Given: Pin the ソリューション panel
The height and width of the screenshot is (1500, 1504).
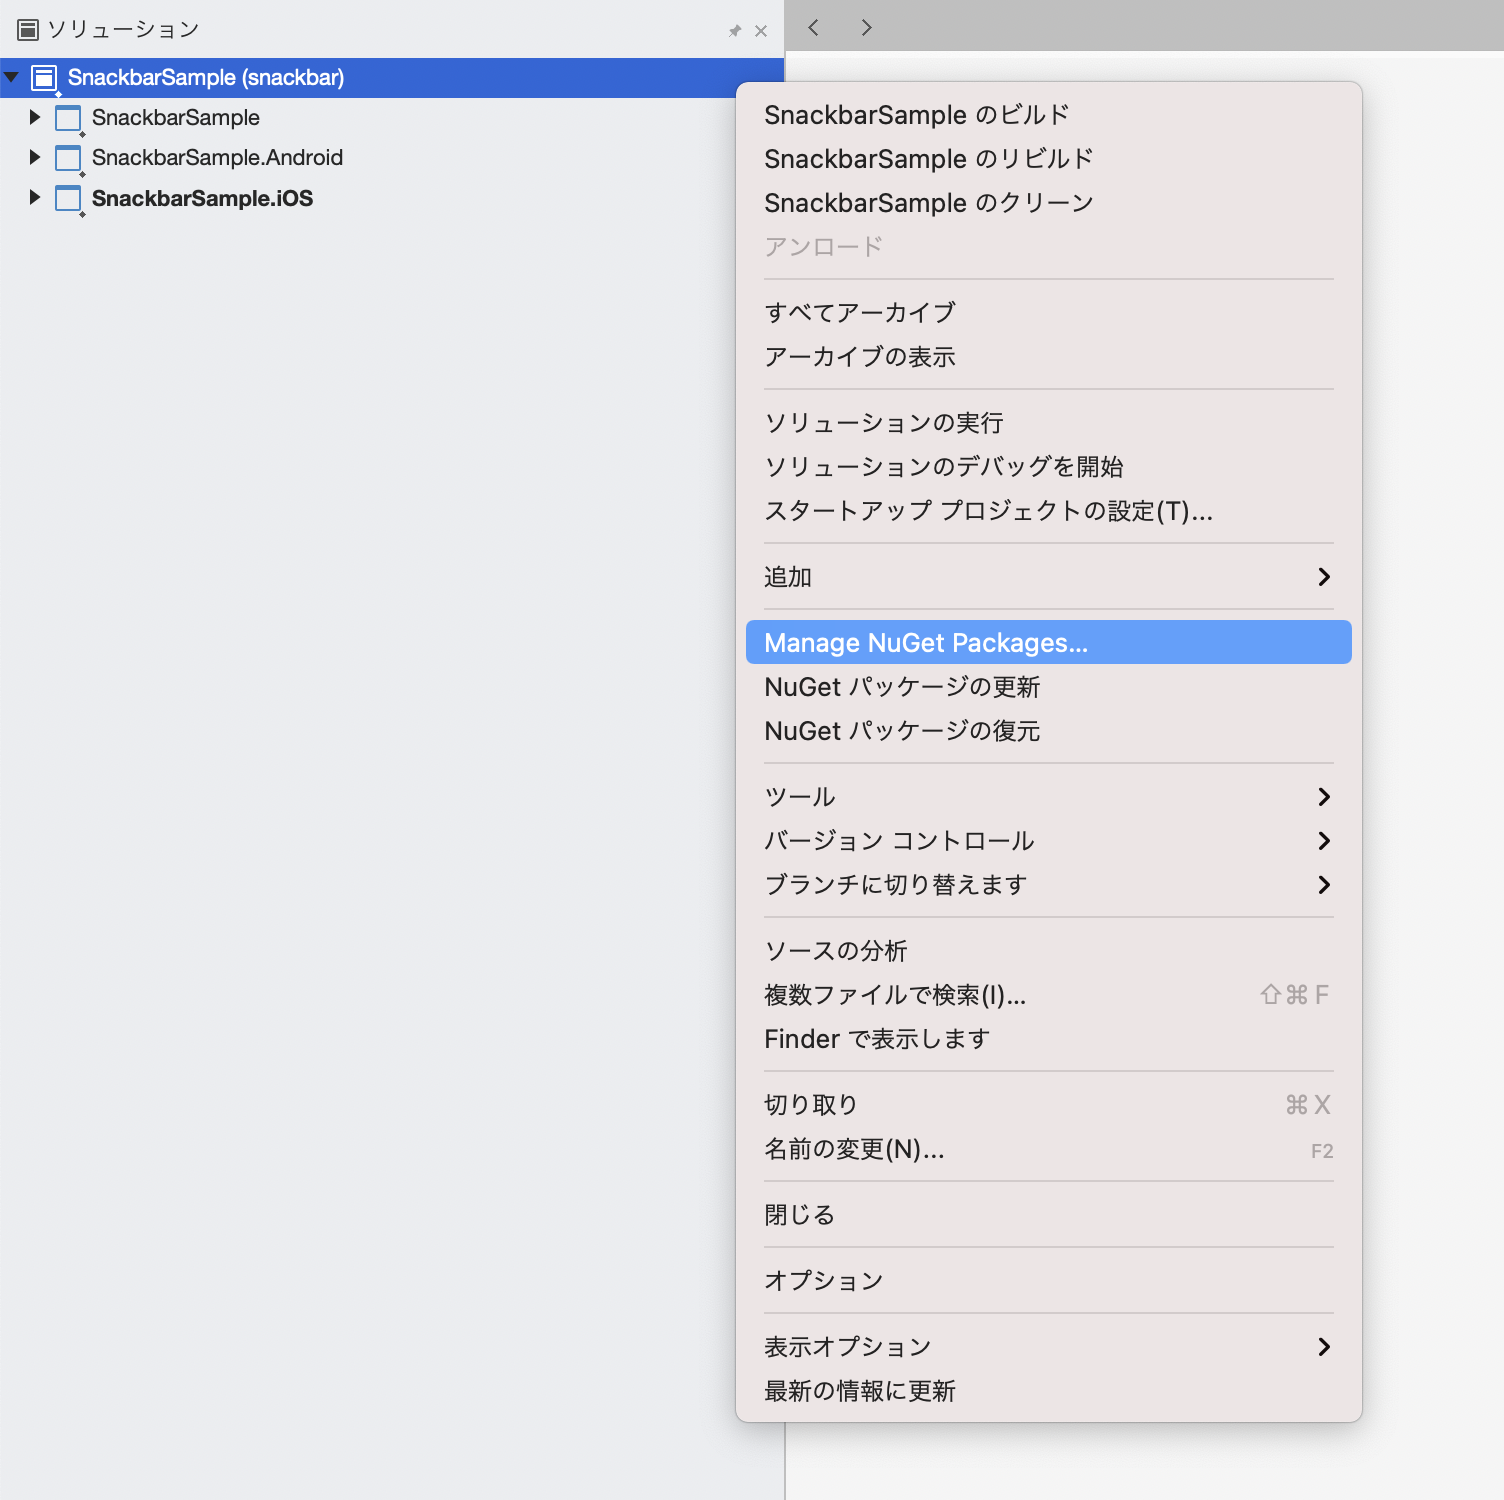Looking at the screenshot, I should tap(735, 31).
